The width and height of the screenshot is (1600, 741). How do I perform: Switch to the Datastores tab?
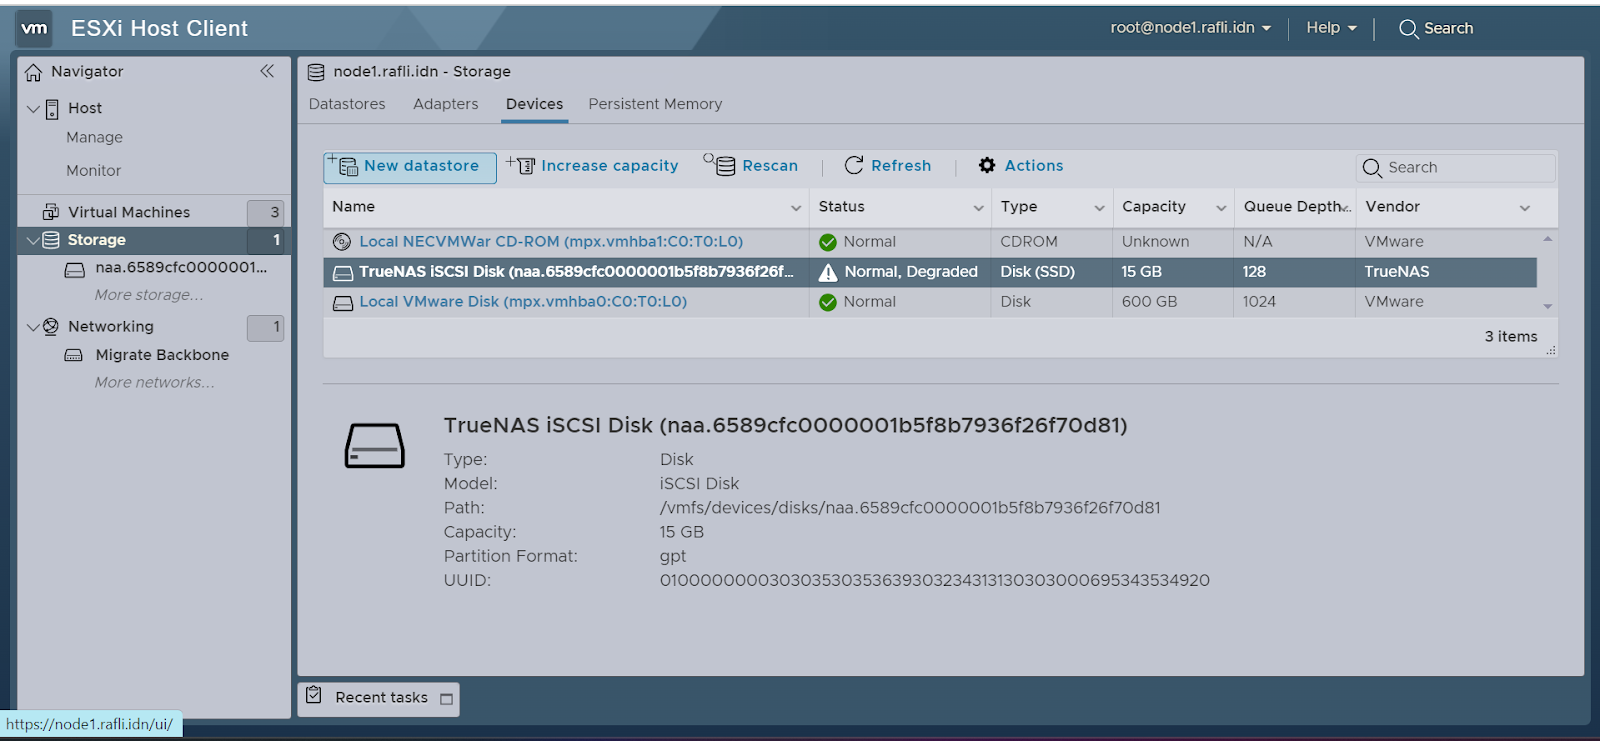pos(347,104)
